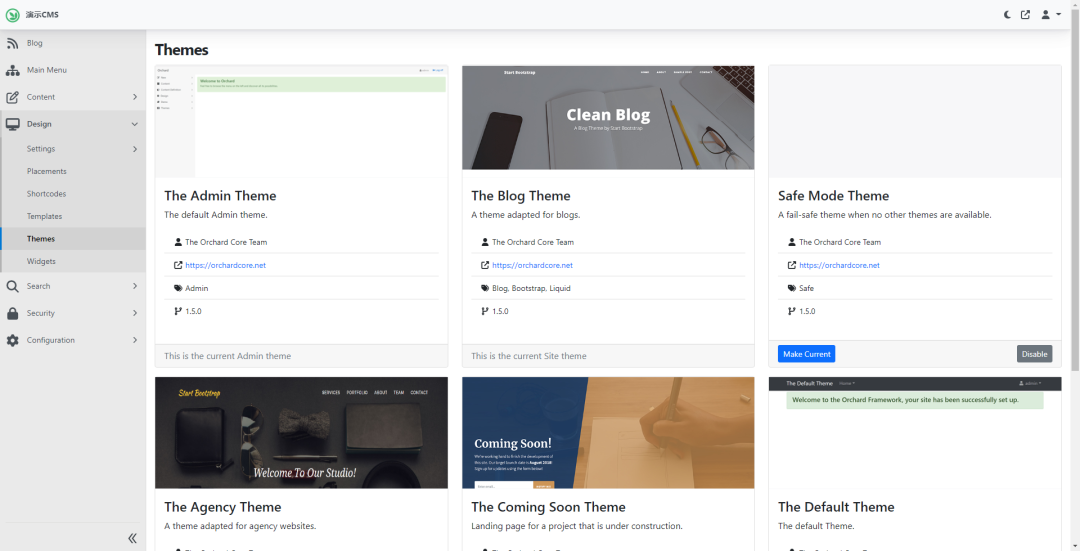Click the Admin Theme external link icon
The width and height of the screenshot is (1080, 551).
(x=178, y=265)
